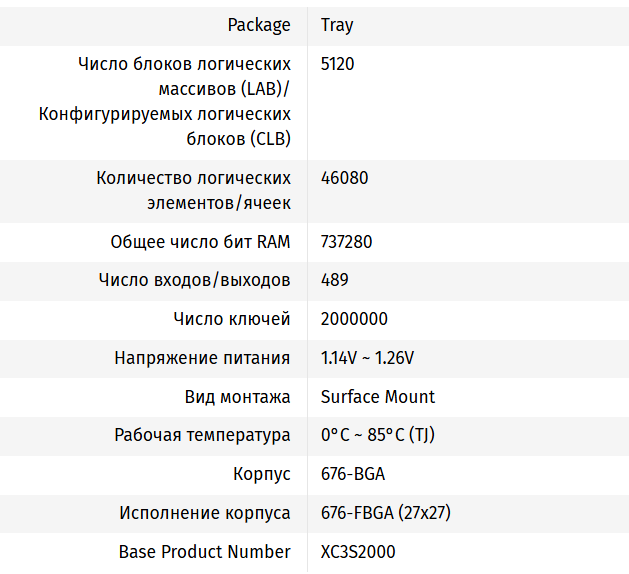This screenshot has width=629, height=574.
Task: Click the '676-BGA' case value
Action: point(353,474)
